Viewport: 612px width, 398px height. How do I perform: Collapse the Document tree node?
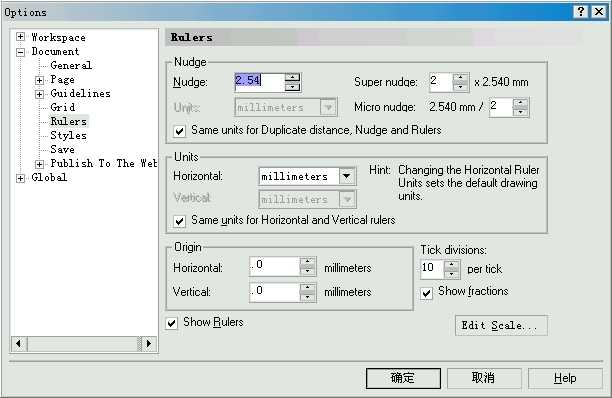coord(20,52)
